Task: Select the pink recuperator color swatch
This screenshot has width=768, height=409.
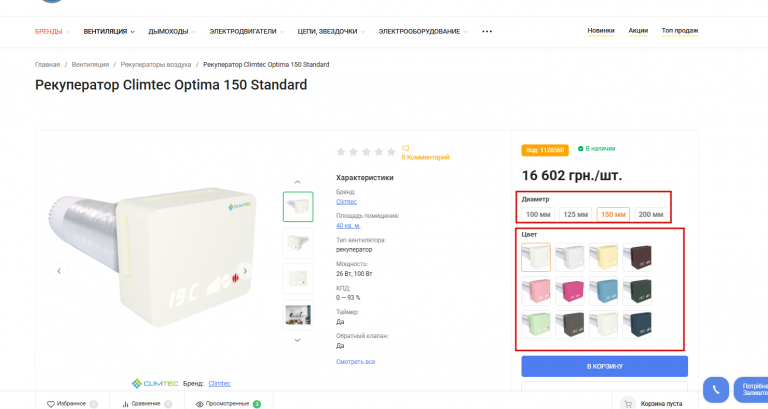Action: point(536,292)
